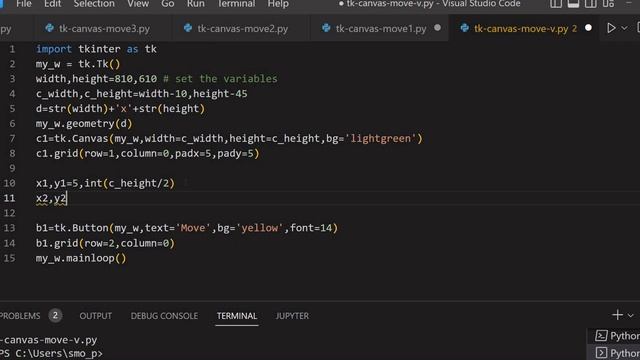Click line number 9 in the gutter
Screen dimensions: 640x360
coord(12,168)
